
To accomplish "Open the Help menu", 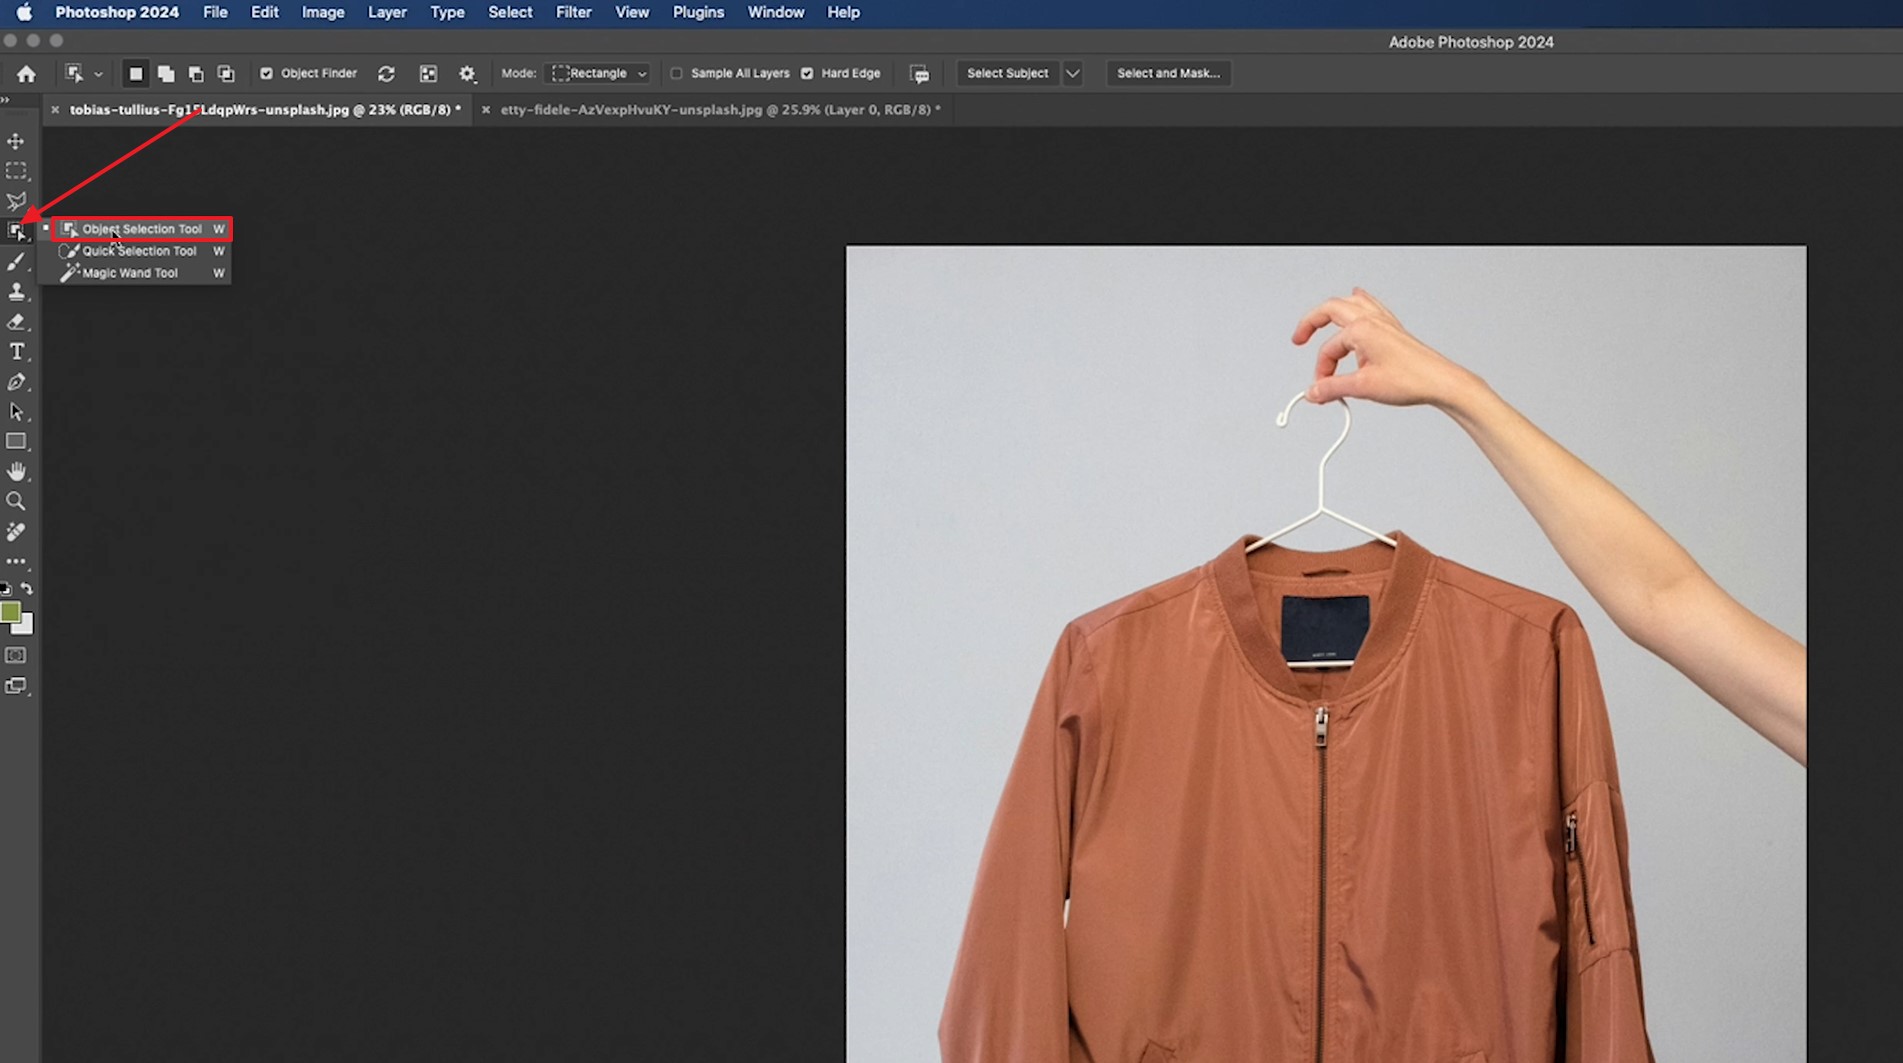I will pos(843,12).
